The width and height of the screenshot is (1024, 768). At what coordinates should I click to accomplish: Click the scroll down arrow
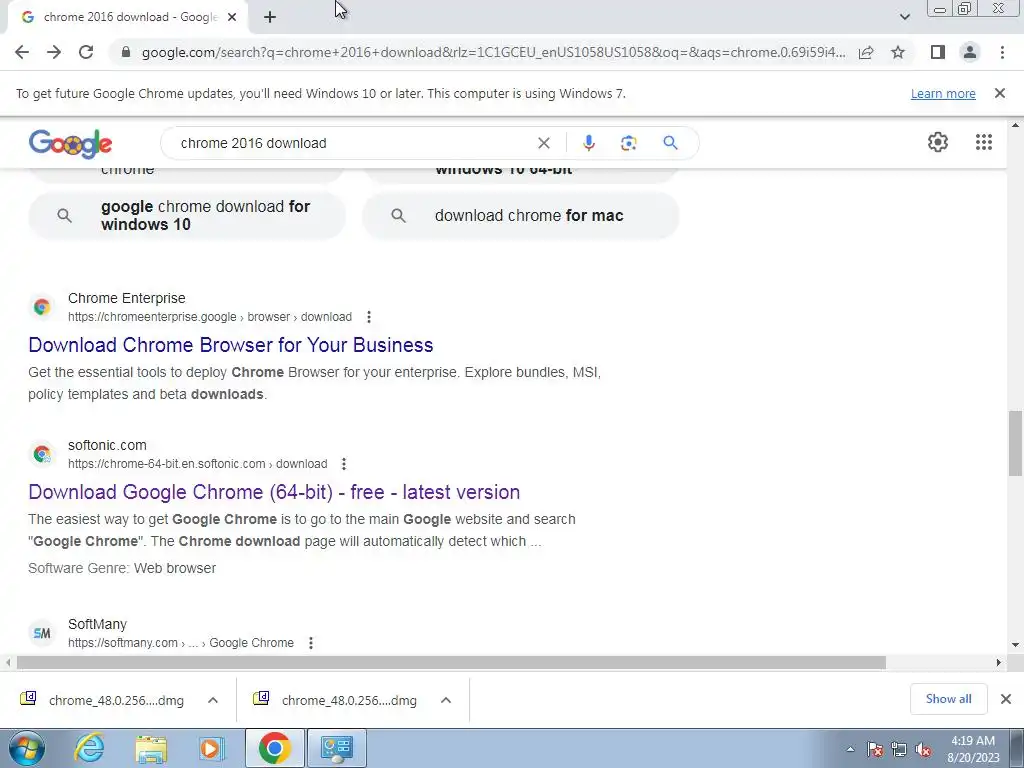coord(1015,645)
